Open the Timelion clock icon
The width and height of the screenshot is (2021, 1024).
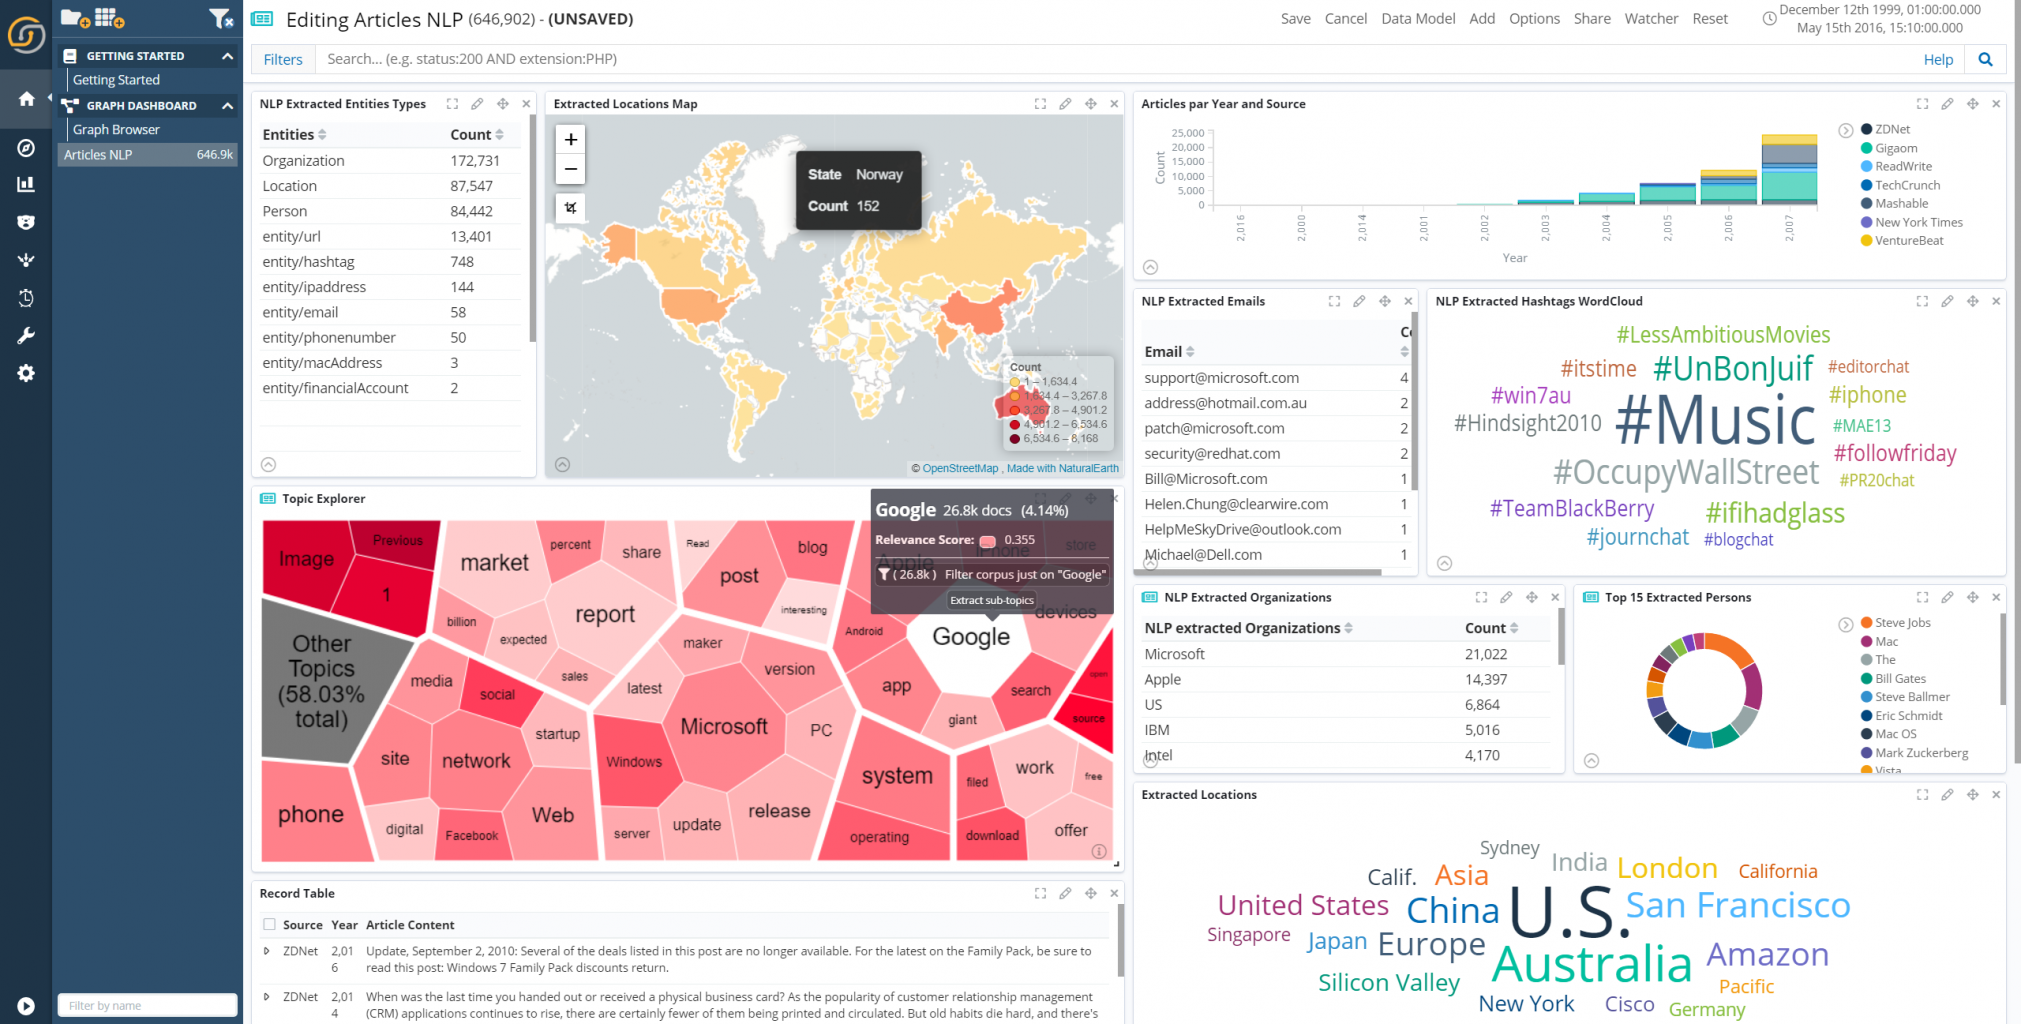click(x=26, y=298)
